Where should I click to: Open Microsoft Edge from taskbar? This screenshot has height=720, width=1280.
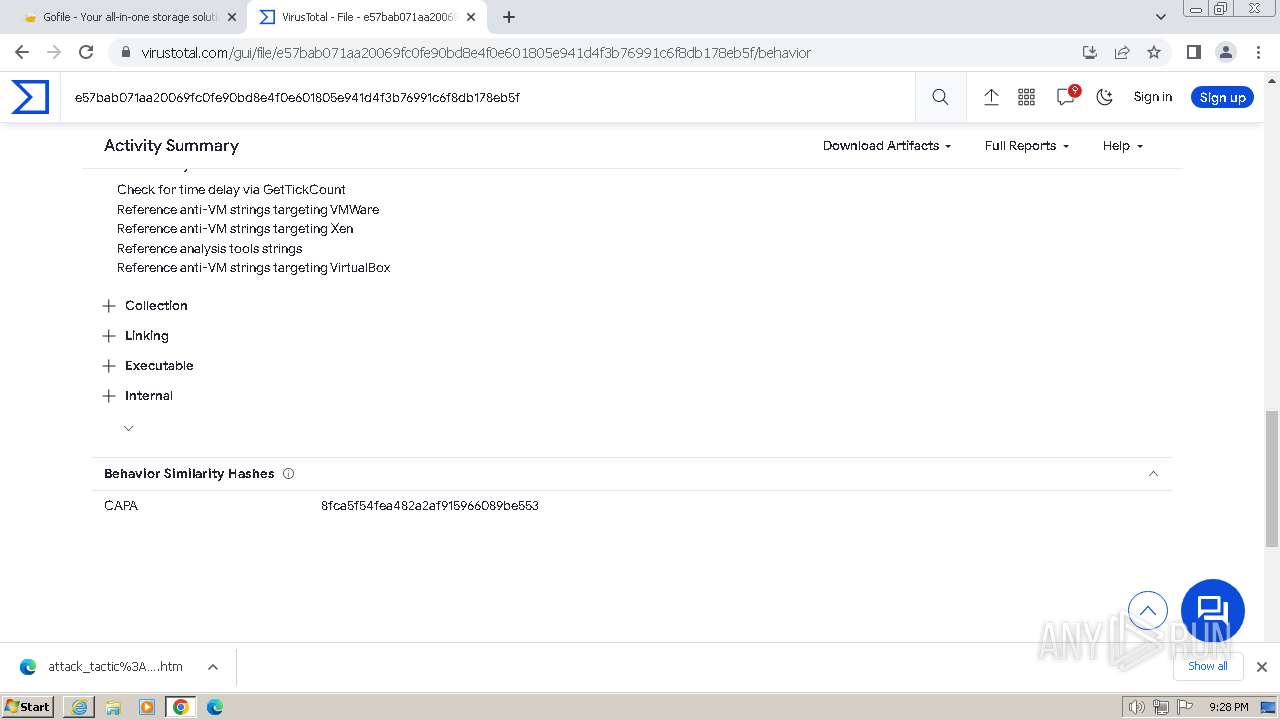tap(215, 707)
